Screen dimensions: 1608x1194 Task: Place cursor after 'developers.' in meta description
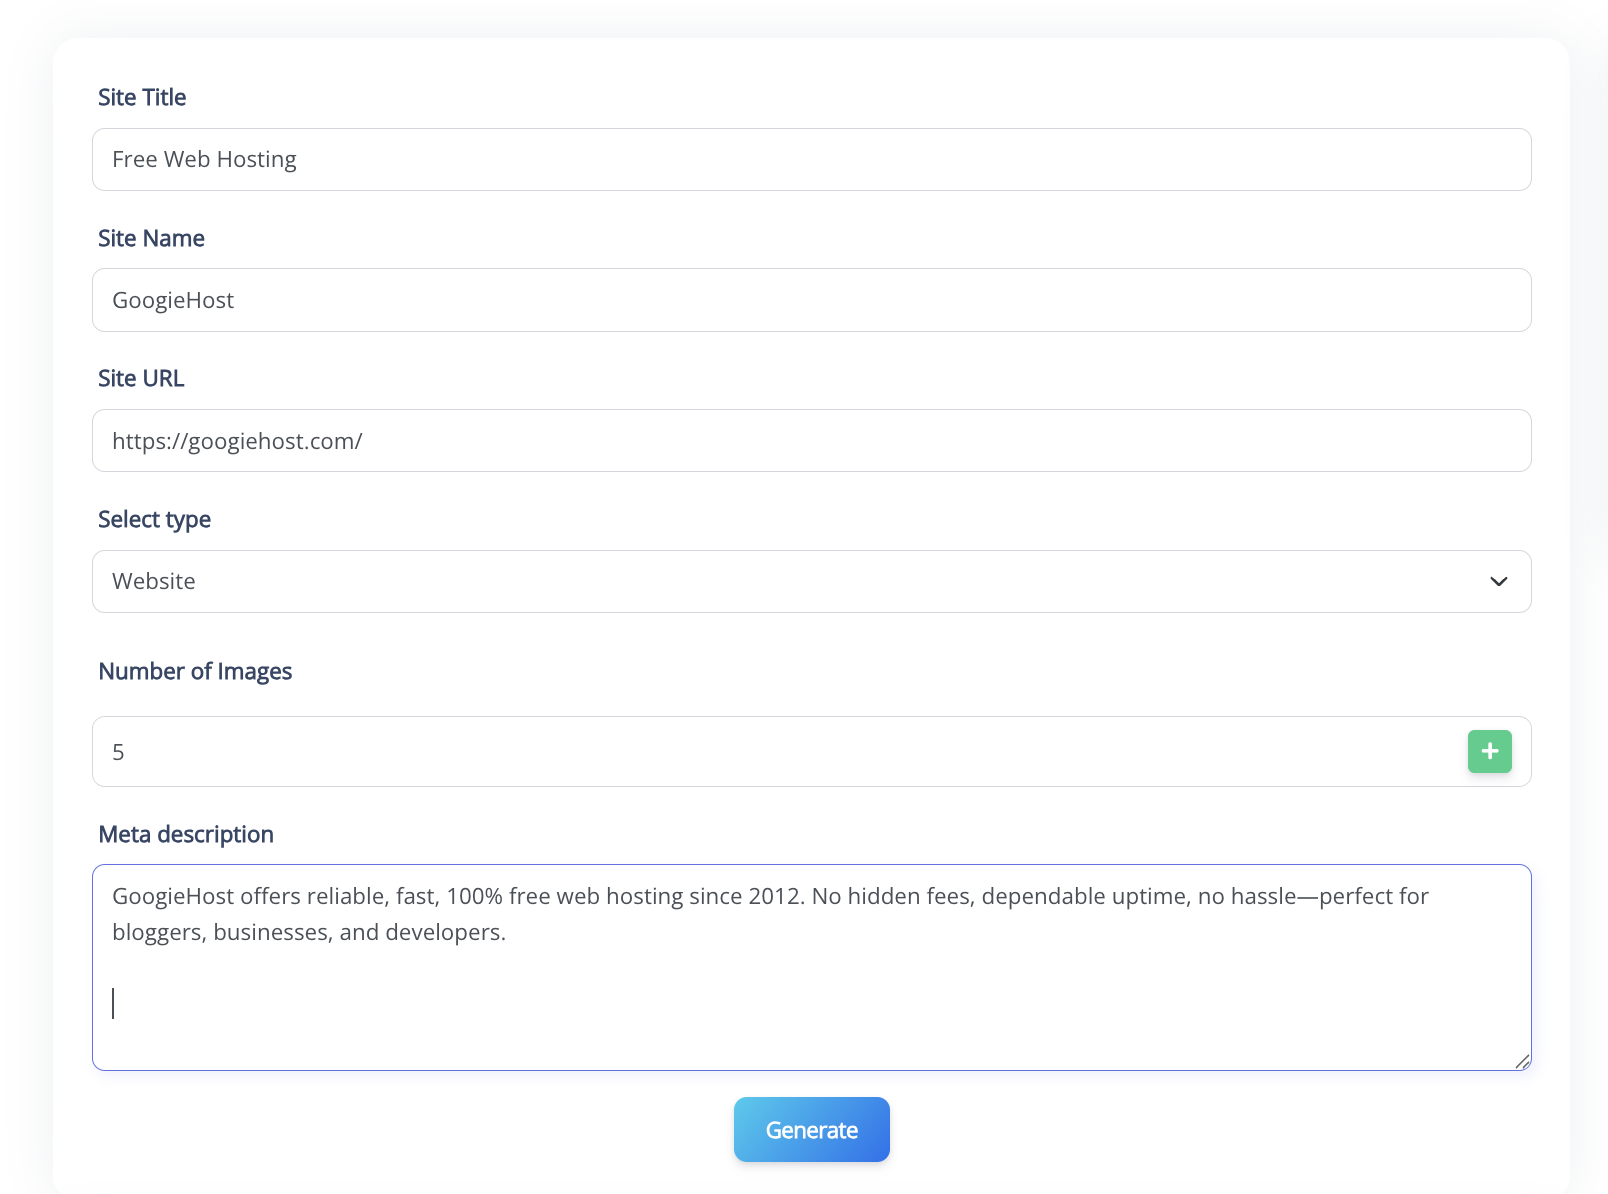[x=507, y=933]
